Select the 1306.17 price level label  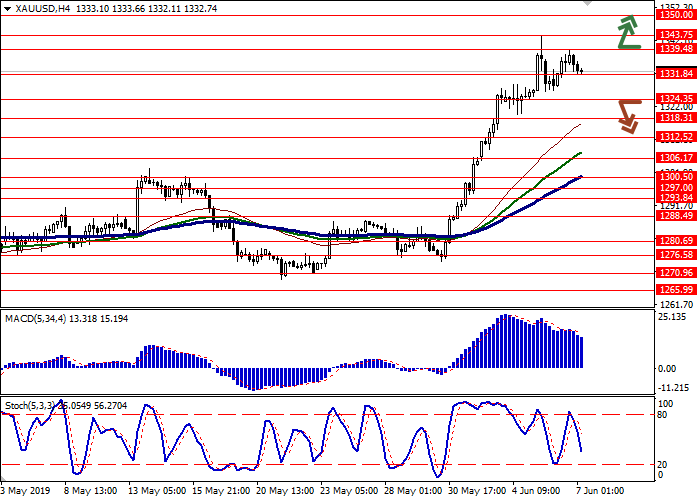(x=676, y=158)
